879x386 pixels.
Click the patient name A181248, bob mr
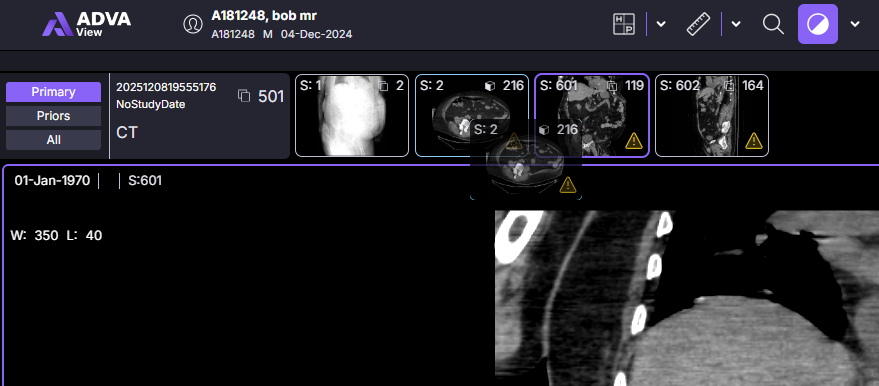tap(264, 16)
